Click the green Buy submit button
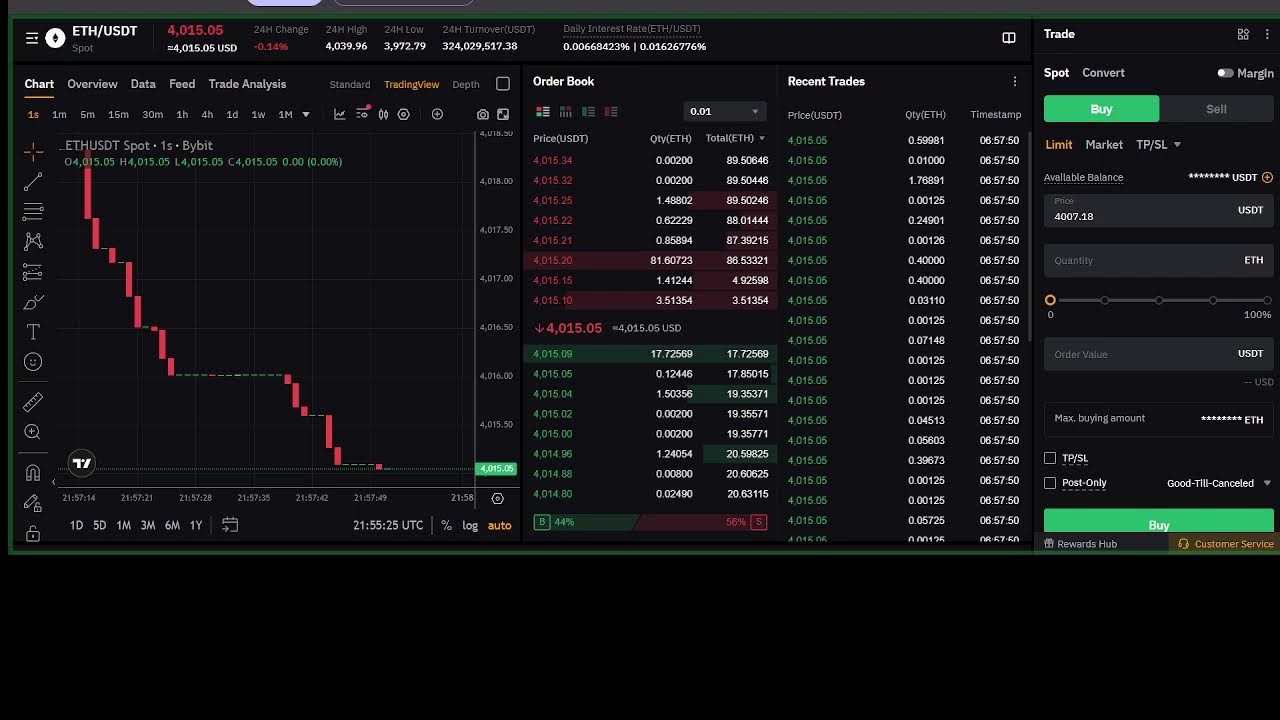Viewport: 1280px width, 720px height. [1159, 522]
